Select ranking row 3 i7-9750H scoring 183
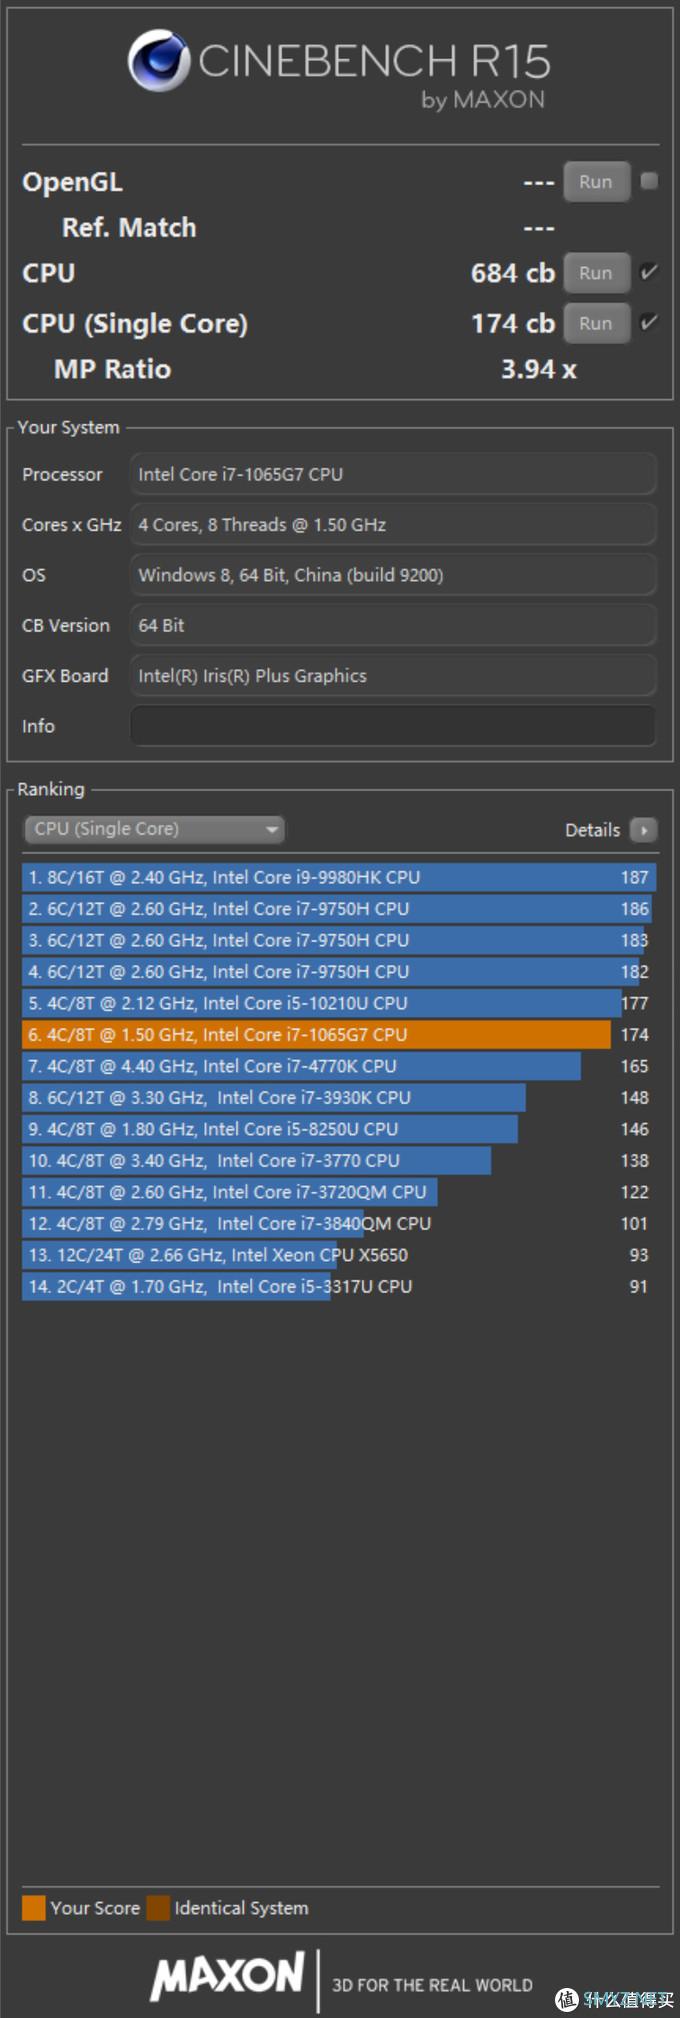Image resolution: width=680 pixels, height=2018 pixels. click(339, 940)
